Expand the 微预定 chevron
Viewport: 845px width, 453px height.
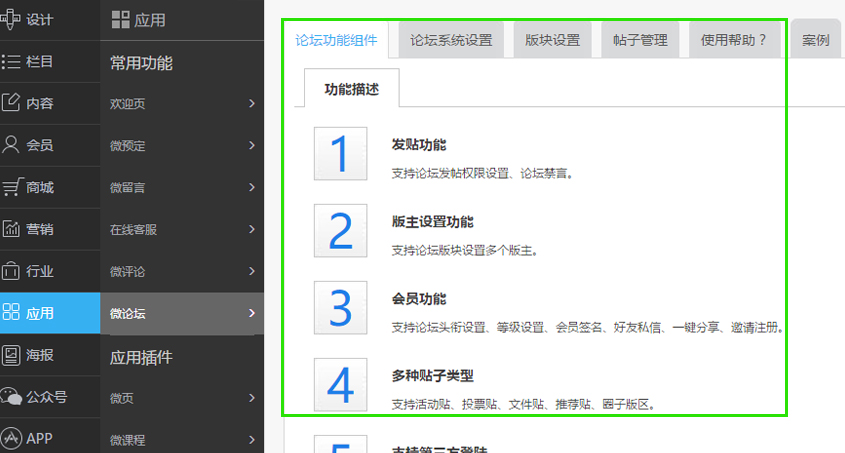251,145
